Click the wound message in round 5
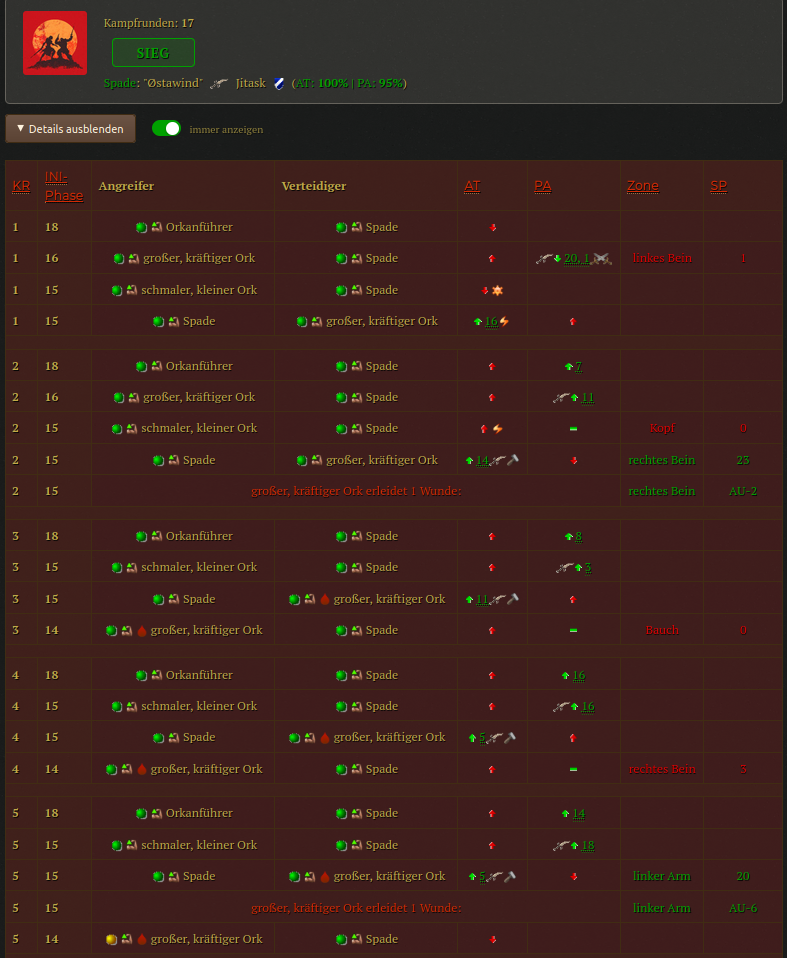This screenshot has height=958, width=787. [356, 909]
